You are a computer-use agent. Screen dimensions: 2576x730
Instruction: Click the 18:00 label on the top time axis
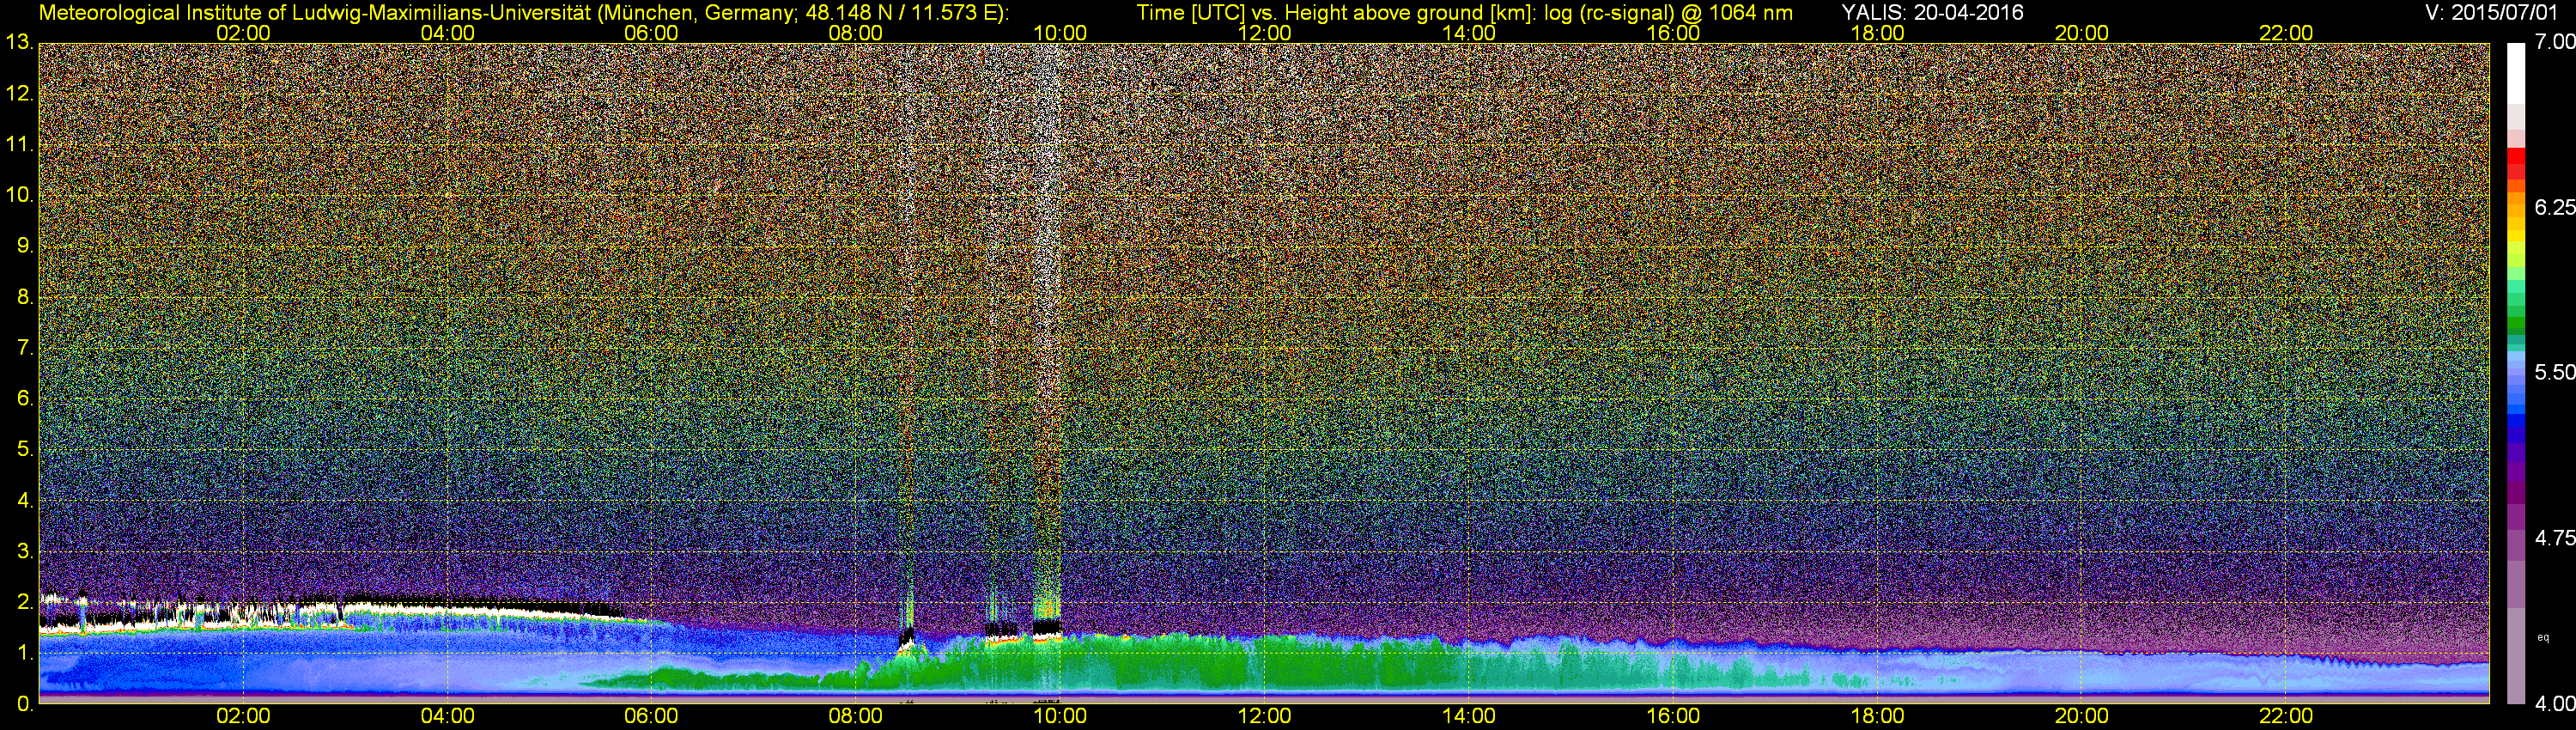(1877, 33)
